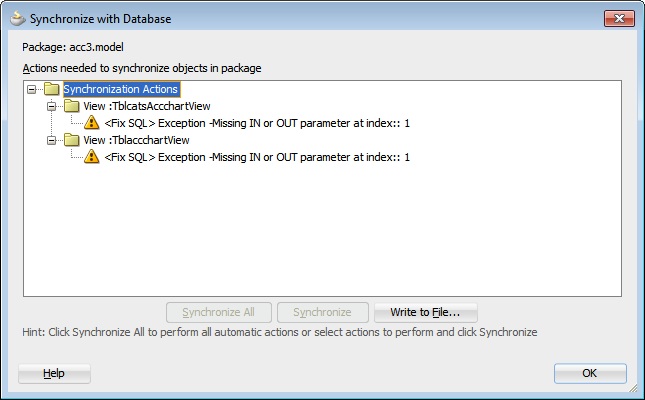645x400 pixels.
Task: Collapse the Synchronization Actions root node
Action: click(x=32, y=89)
